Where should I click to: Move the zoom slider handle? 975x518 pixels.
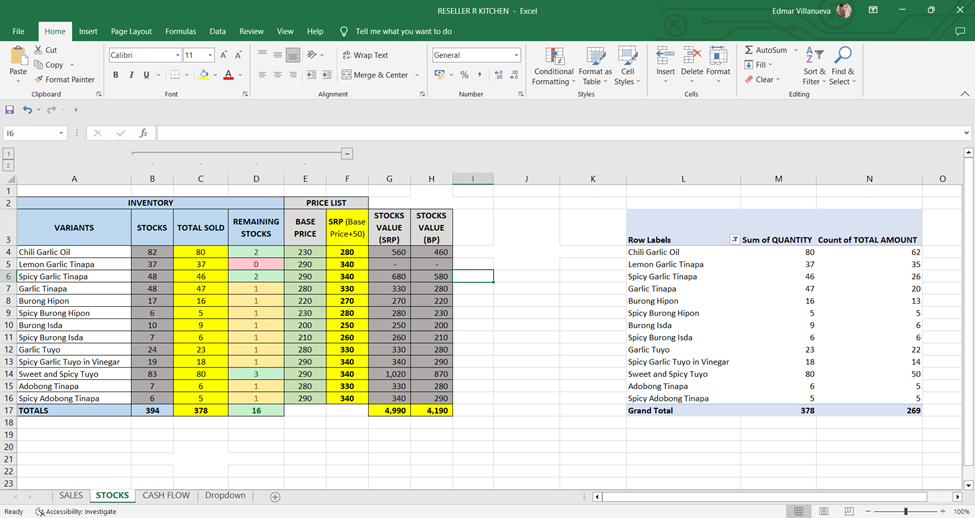(x=905, y=511)
